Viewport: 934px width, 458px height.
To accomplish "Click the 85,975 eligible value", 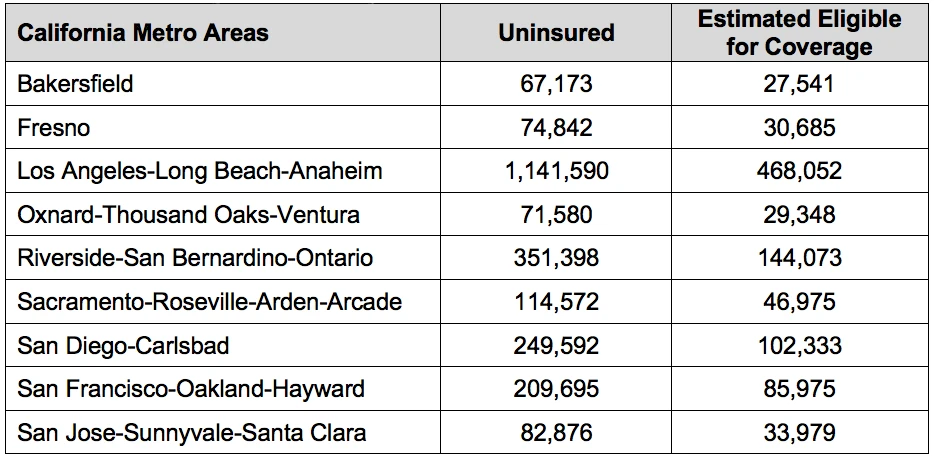I will 799,389.
